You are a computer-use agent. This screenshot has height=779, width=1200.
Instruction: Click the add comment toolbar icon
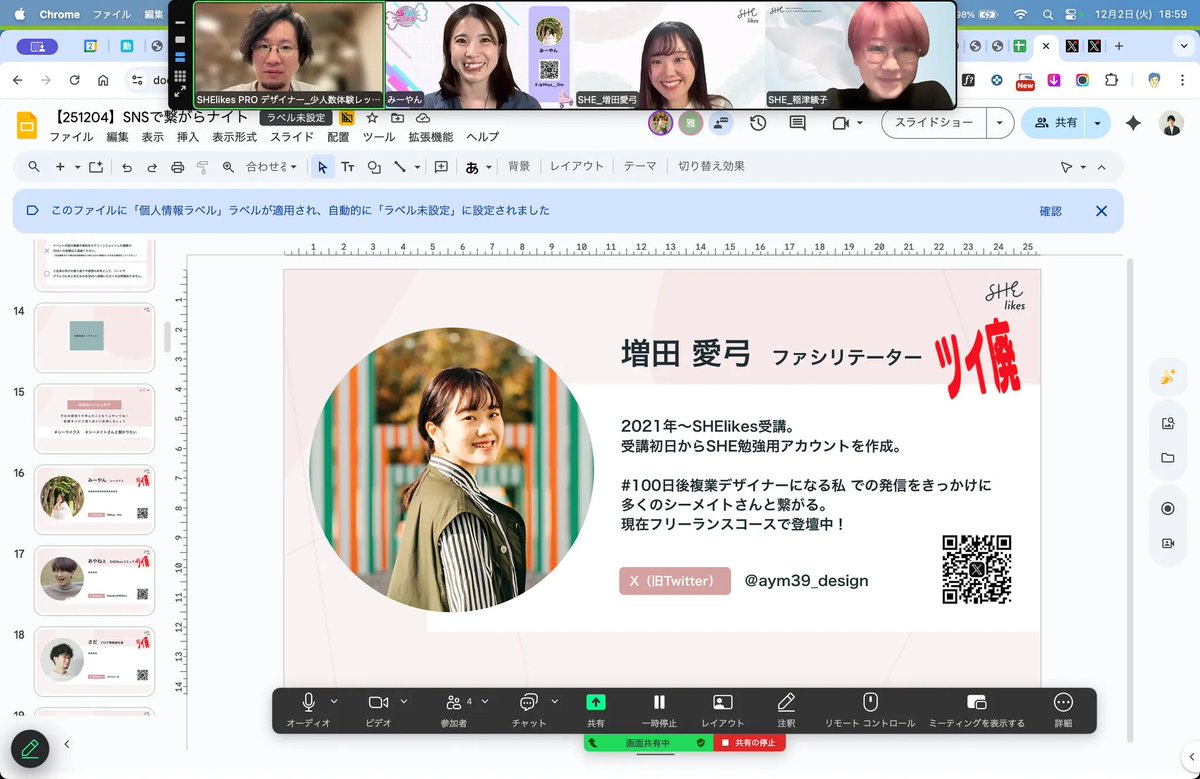point(441,167)
